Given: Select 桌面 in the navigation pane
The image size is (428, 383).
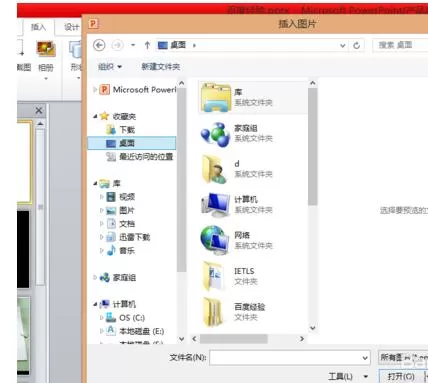Looking at the screenshot, I should coord(132,143).
